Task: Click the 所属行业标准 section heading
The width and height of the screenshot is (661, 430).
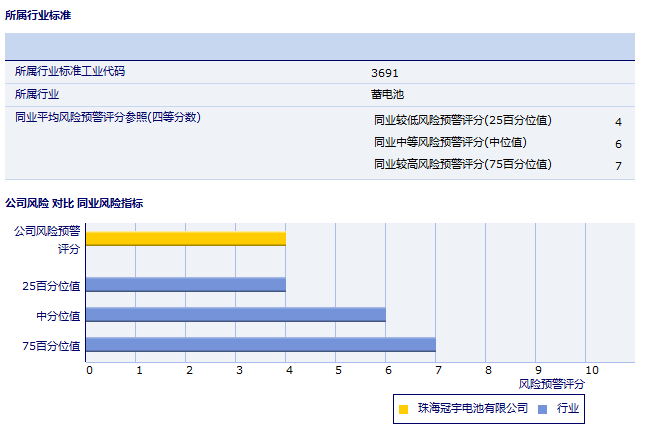Action: coord(38,16)
